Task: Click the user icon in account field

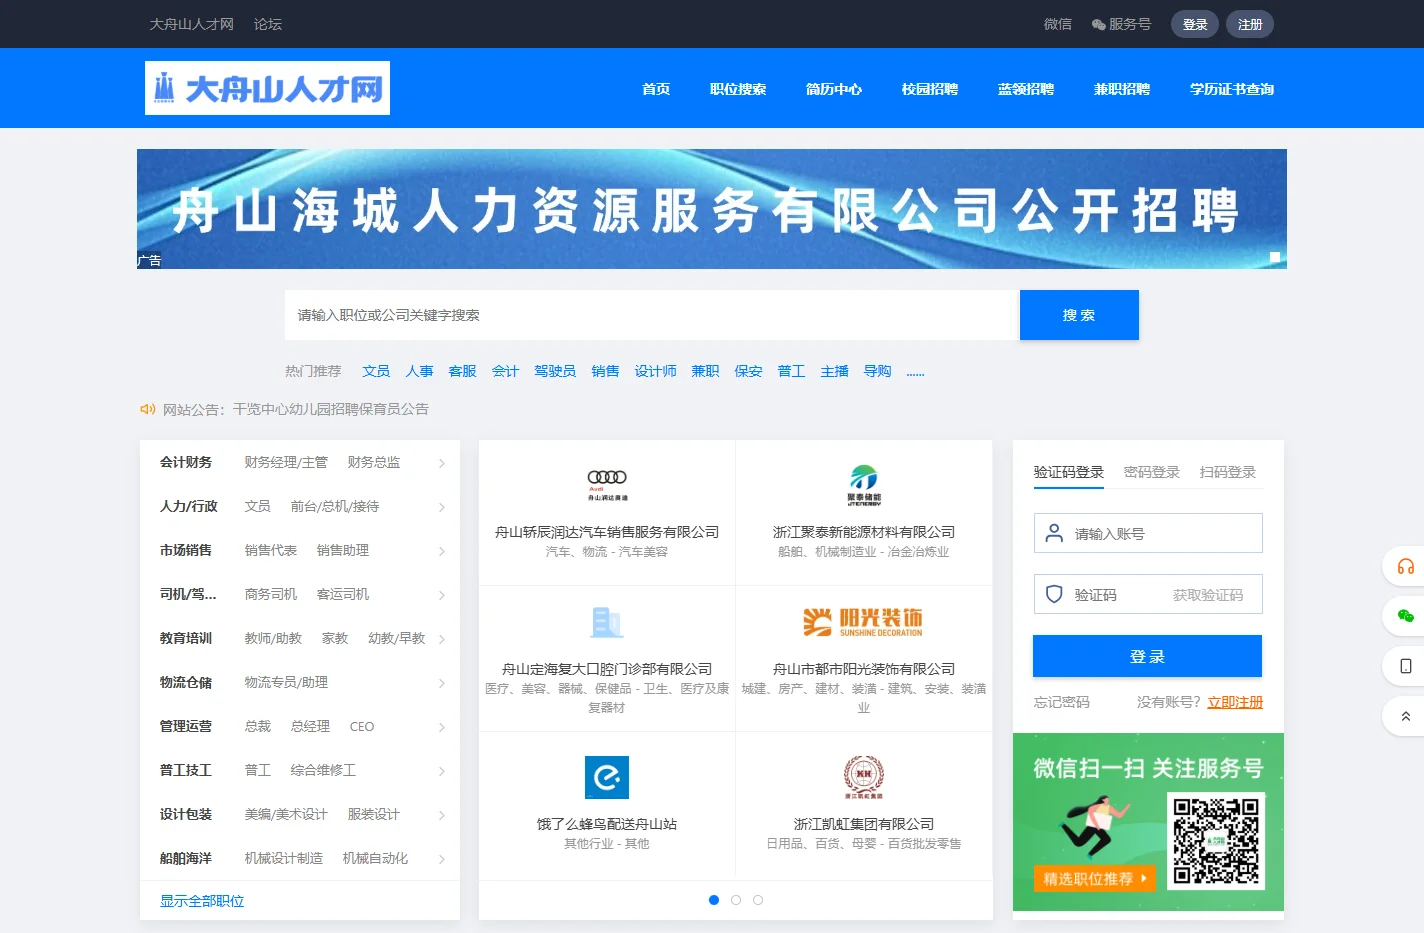Action: [1054, 533]
